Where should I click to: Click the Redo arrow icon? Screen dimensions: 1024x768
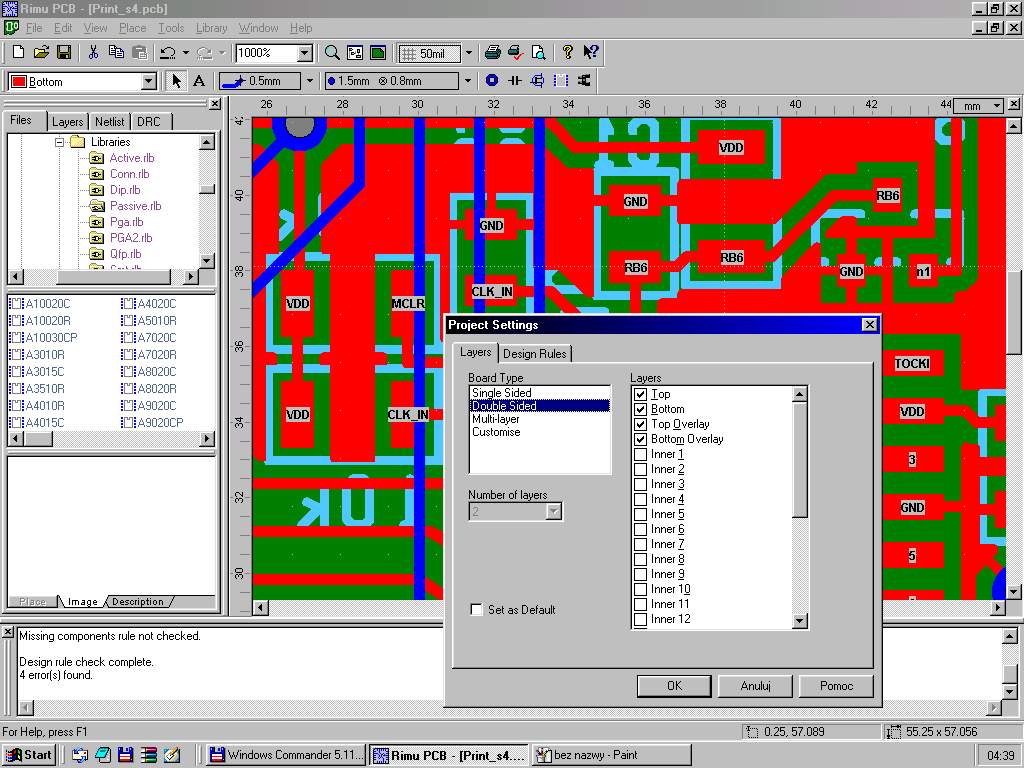(204, 53)
